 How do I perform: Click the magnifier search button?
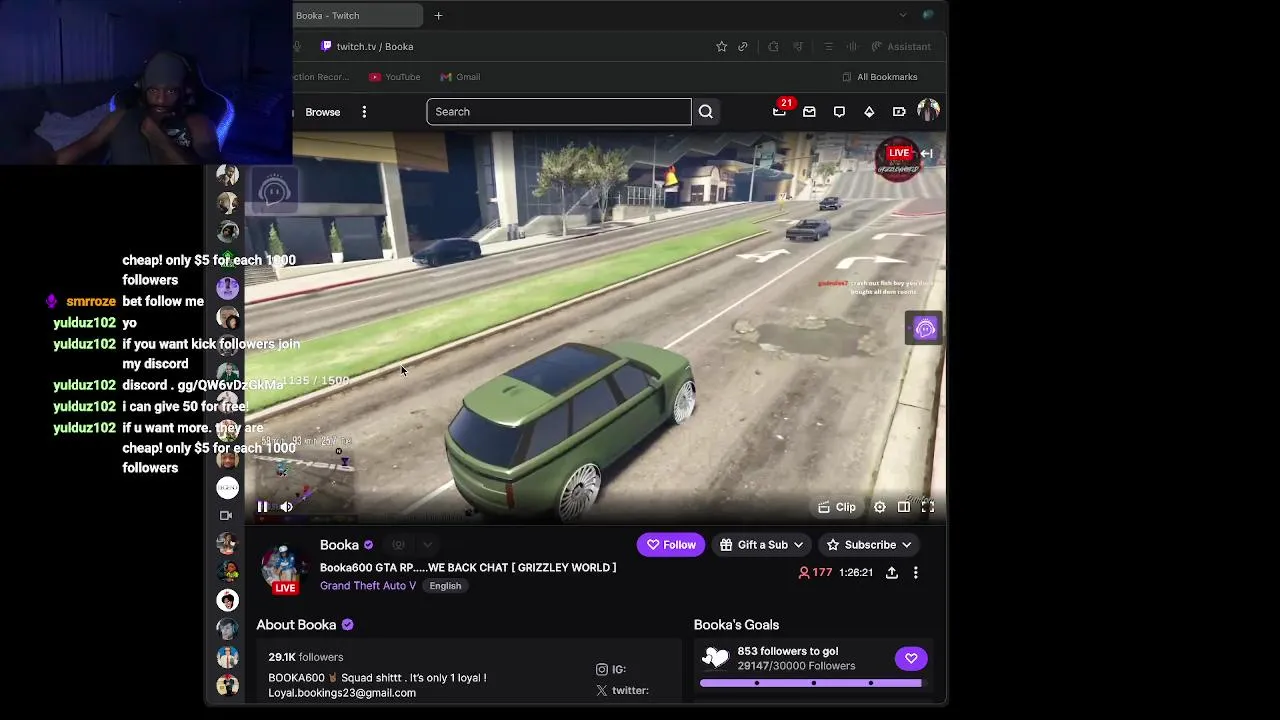(706, 112)
